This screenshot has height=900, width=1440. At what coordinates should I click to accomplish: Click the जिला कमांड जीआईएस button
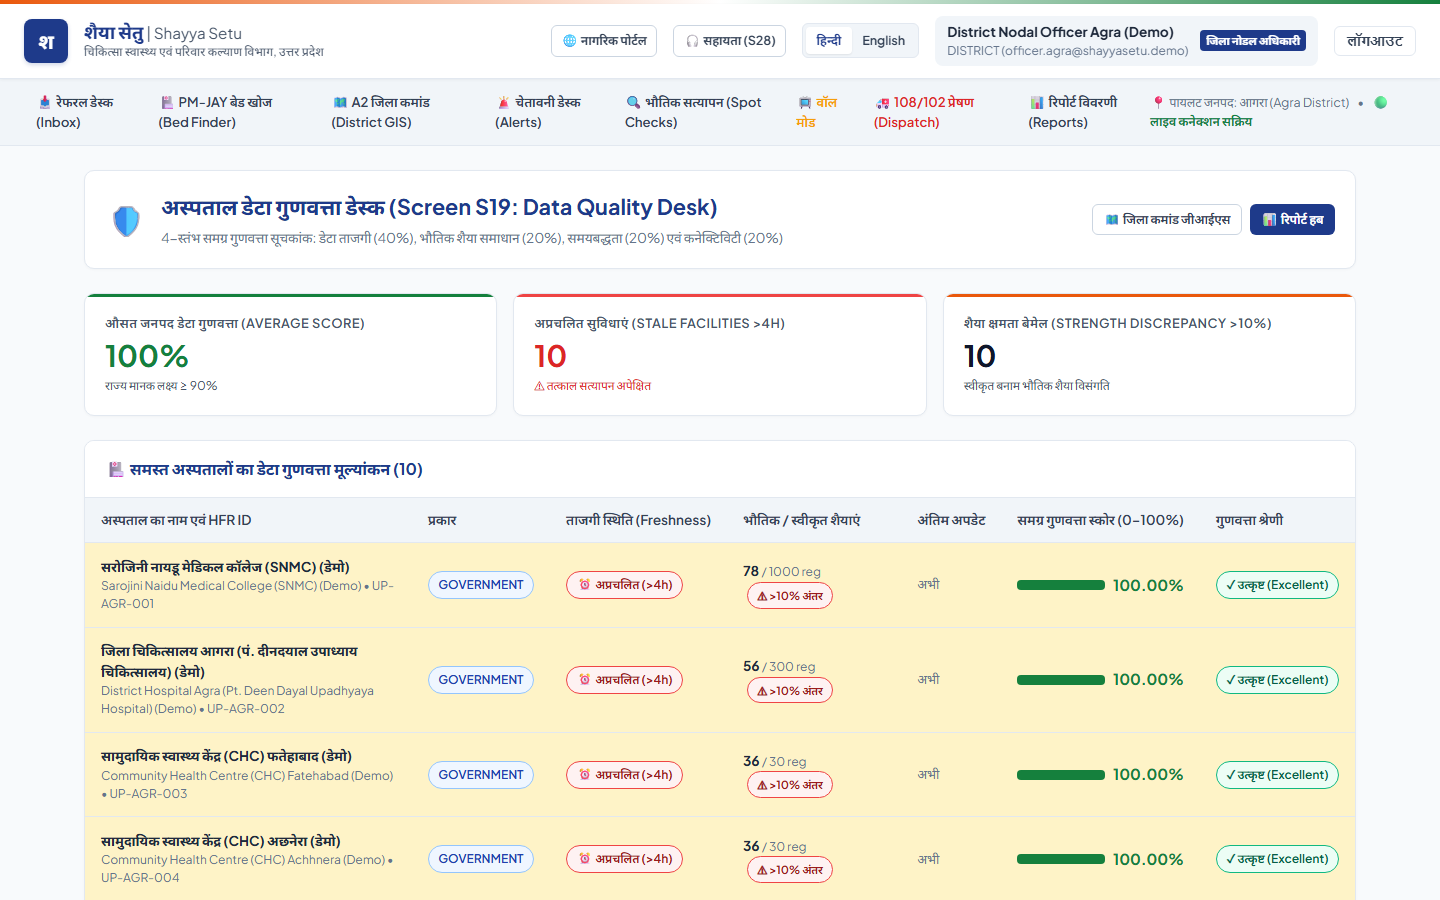click(x=1167, y=220)
